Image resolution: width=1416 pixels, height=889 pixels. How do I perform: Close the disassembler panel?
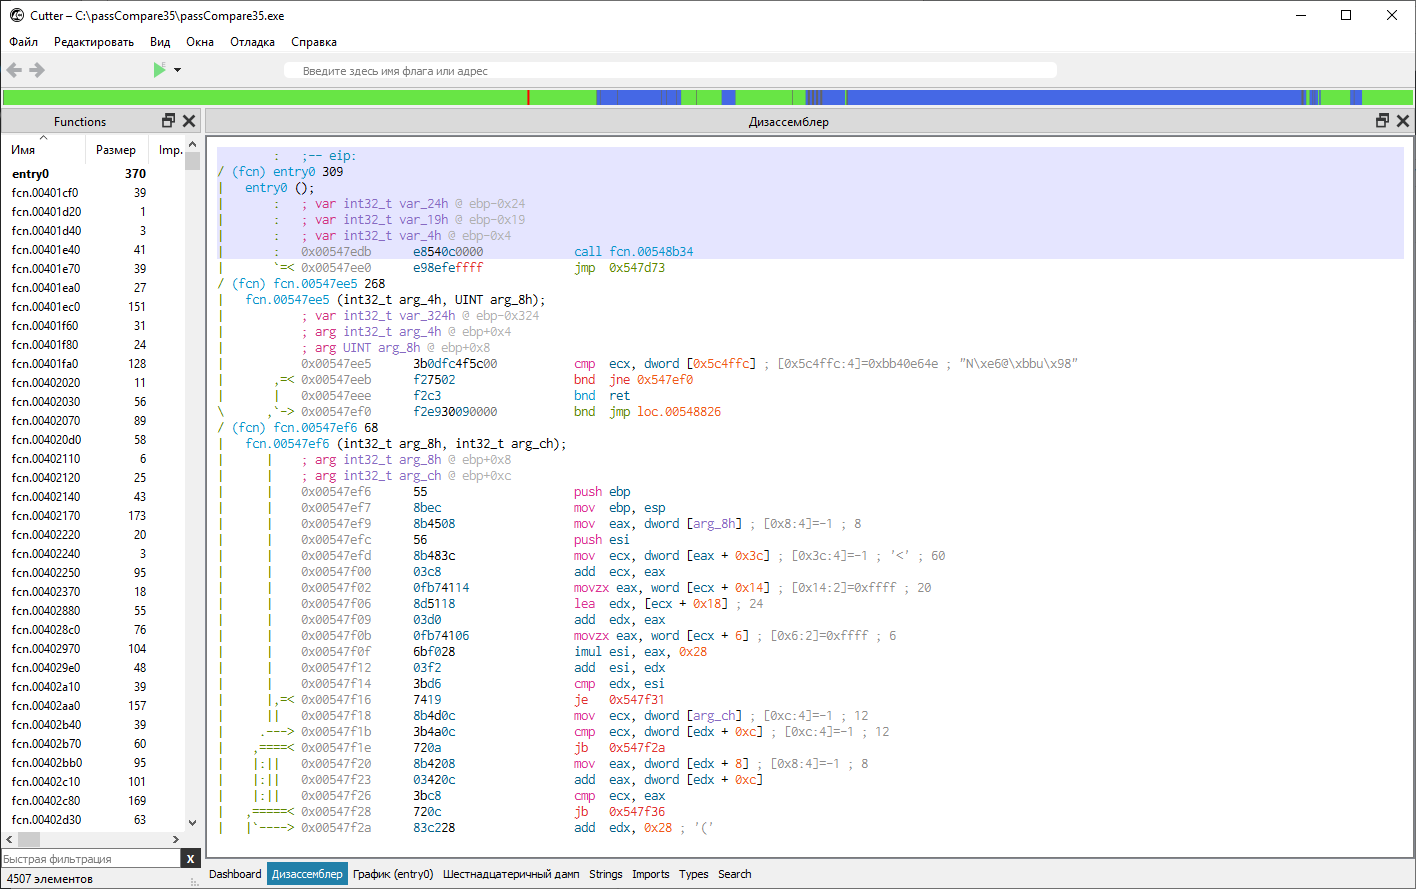click(x=1402, y=121)
